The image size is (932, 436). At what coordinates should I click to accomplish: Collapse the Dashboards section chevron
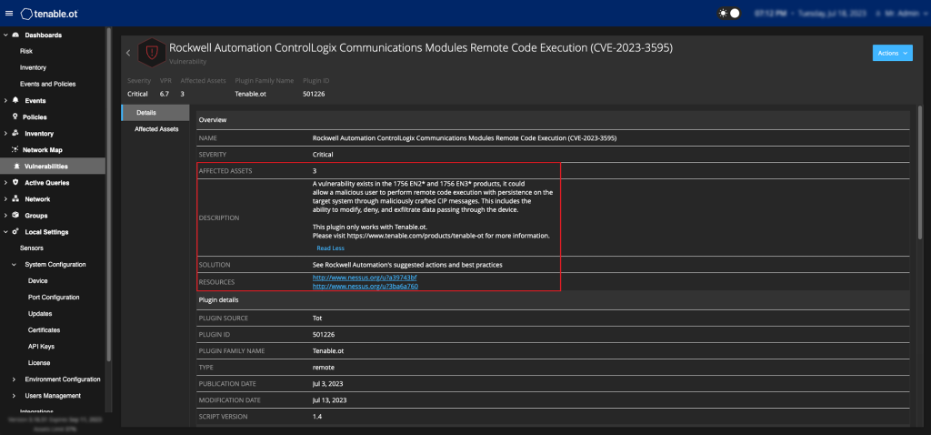coord(5,35)
